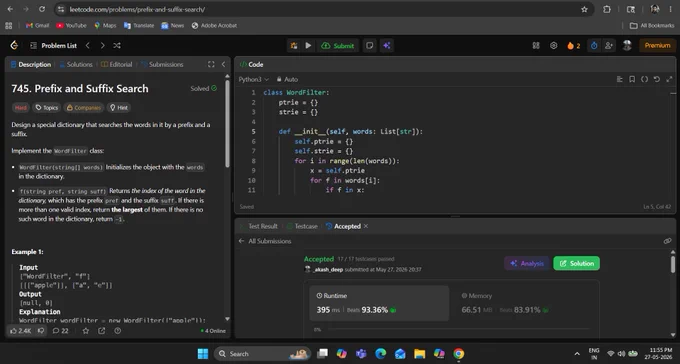Click the invite user icon
This screenshot has width=680, height=364.
coord(609,46)
